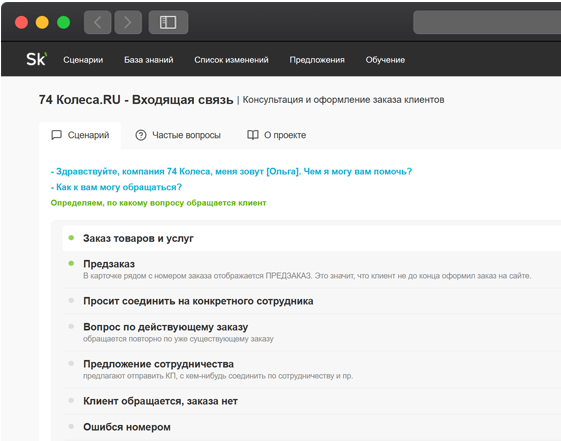Click subtitle 'Консультация и оформление заказа клиентов'
The width and height of the screenshot is (561, 441).
[343, 100]
